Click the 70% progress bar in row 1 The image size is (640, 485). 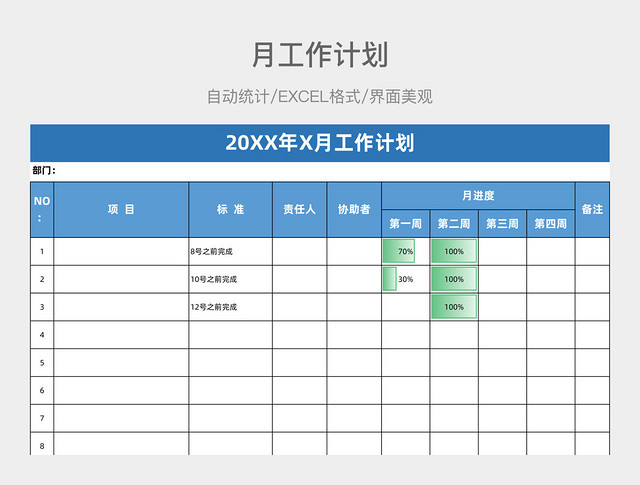(399, 251)
